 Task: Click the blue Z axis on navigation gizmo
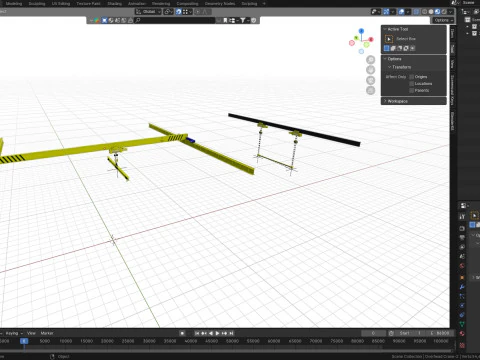tap(361, 31)
